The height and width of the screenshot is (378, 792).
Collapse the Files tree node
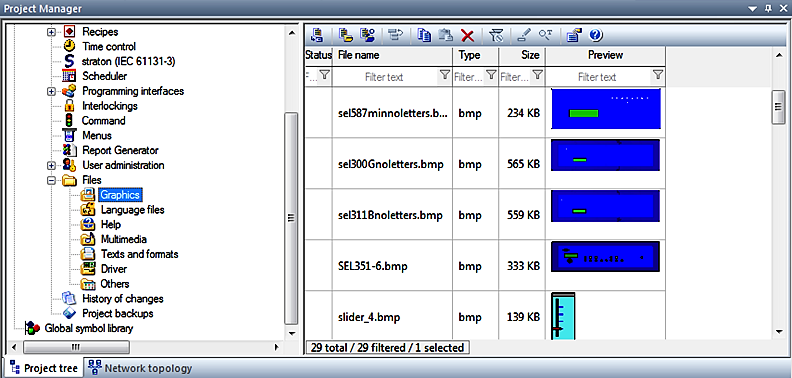click(x=51, y=180)
